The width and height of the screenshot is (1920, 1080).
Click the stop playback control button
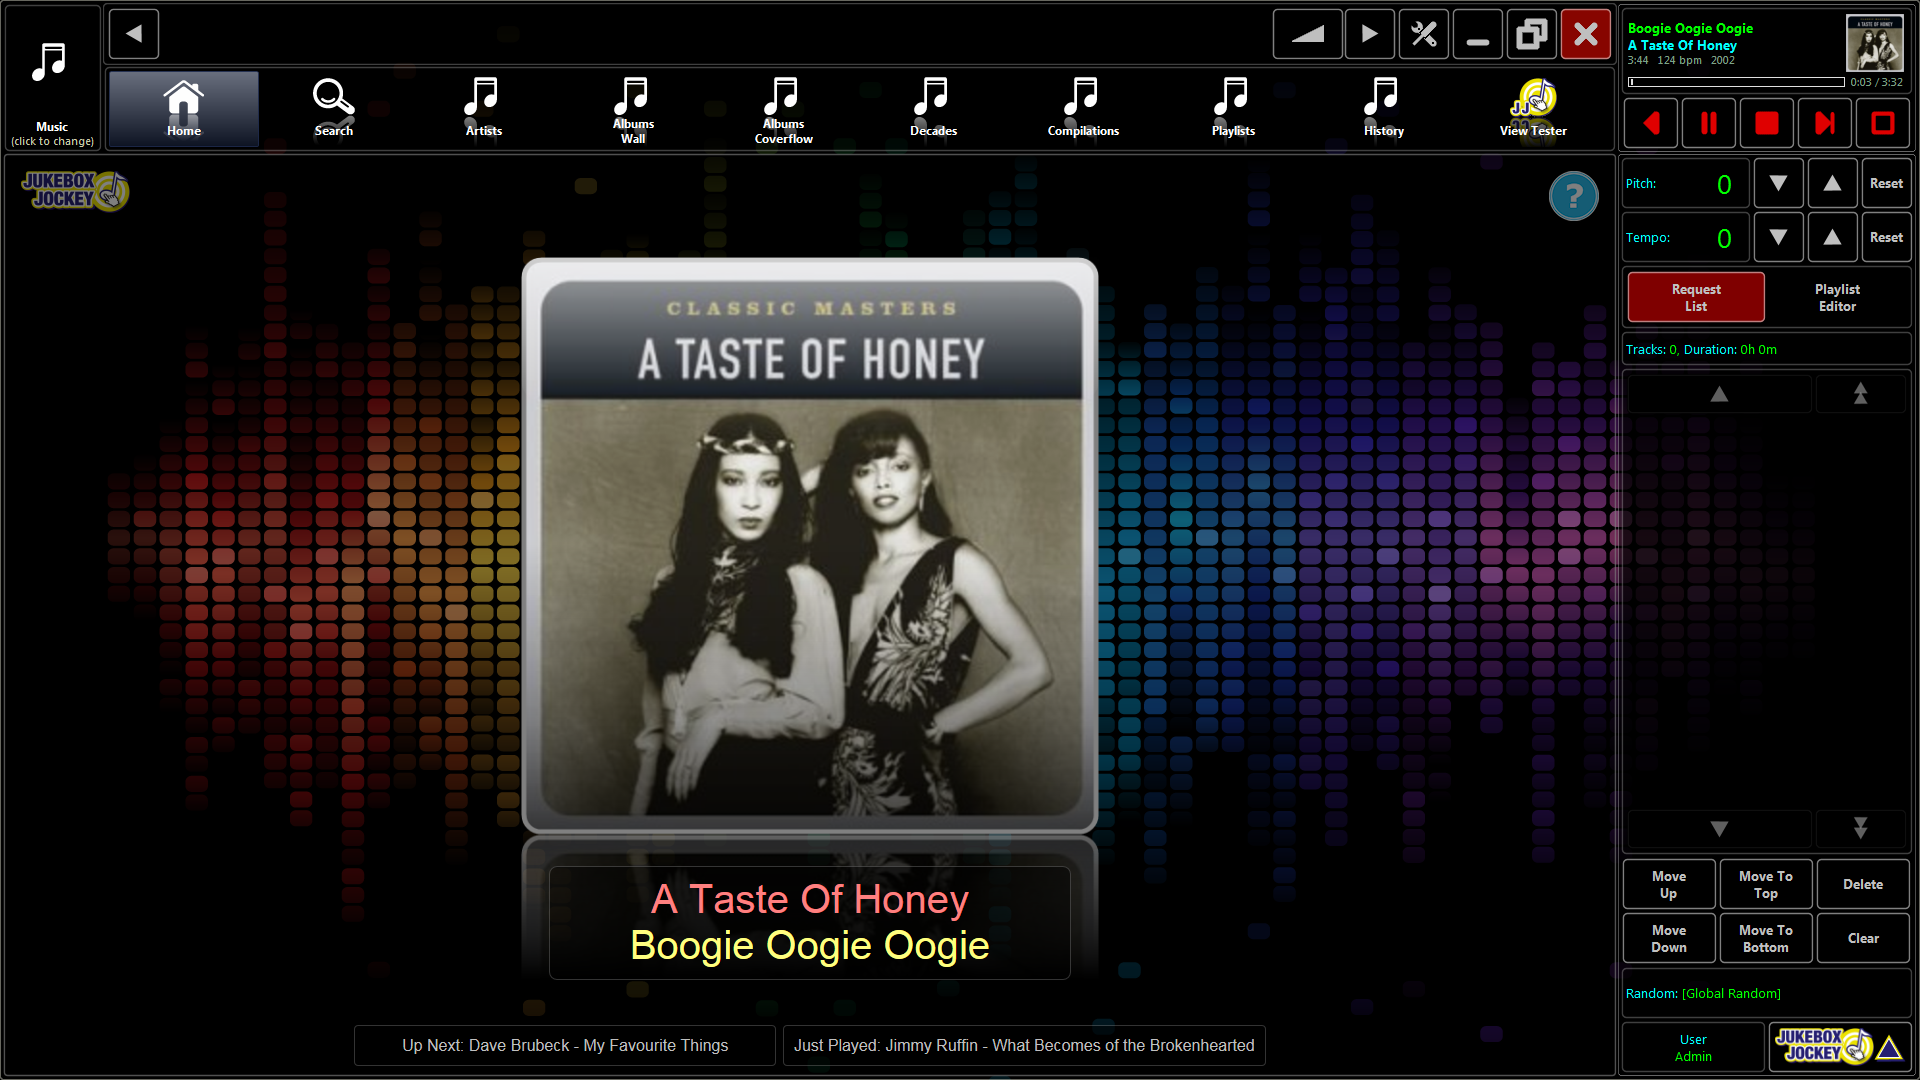1767,123
